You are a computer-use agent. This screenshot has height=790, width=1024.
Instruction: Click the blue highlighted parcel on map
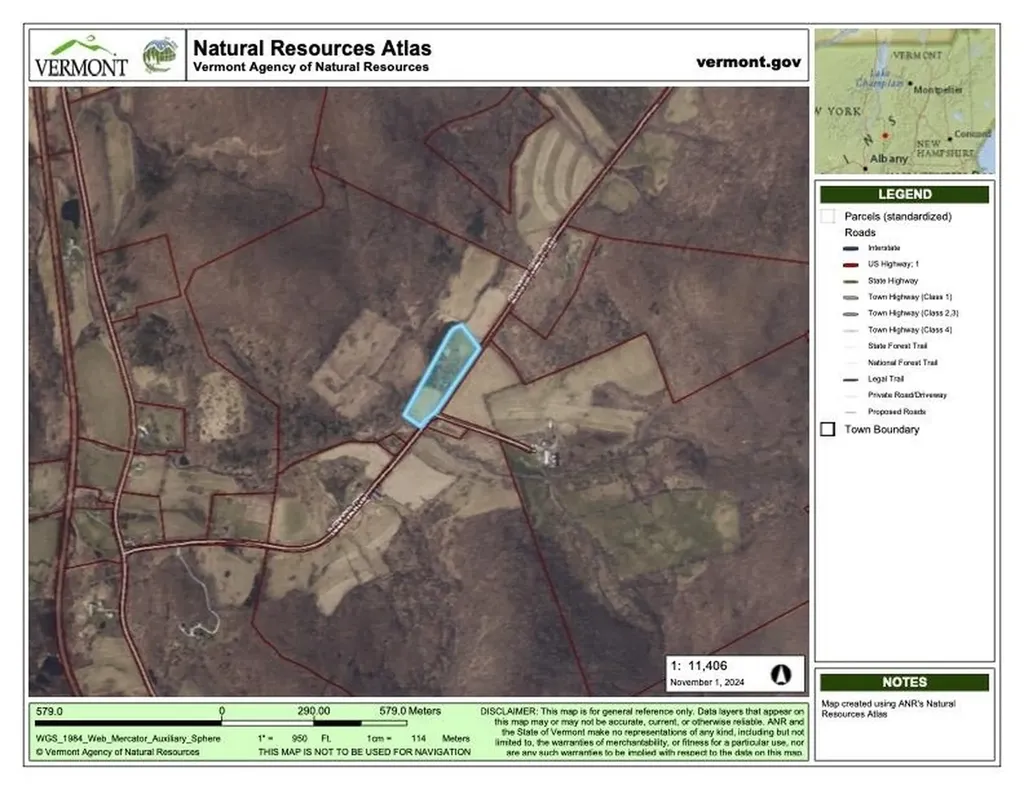tap(442, 374)
